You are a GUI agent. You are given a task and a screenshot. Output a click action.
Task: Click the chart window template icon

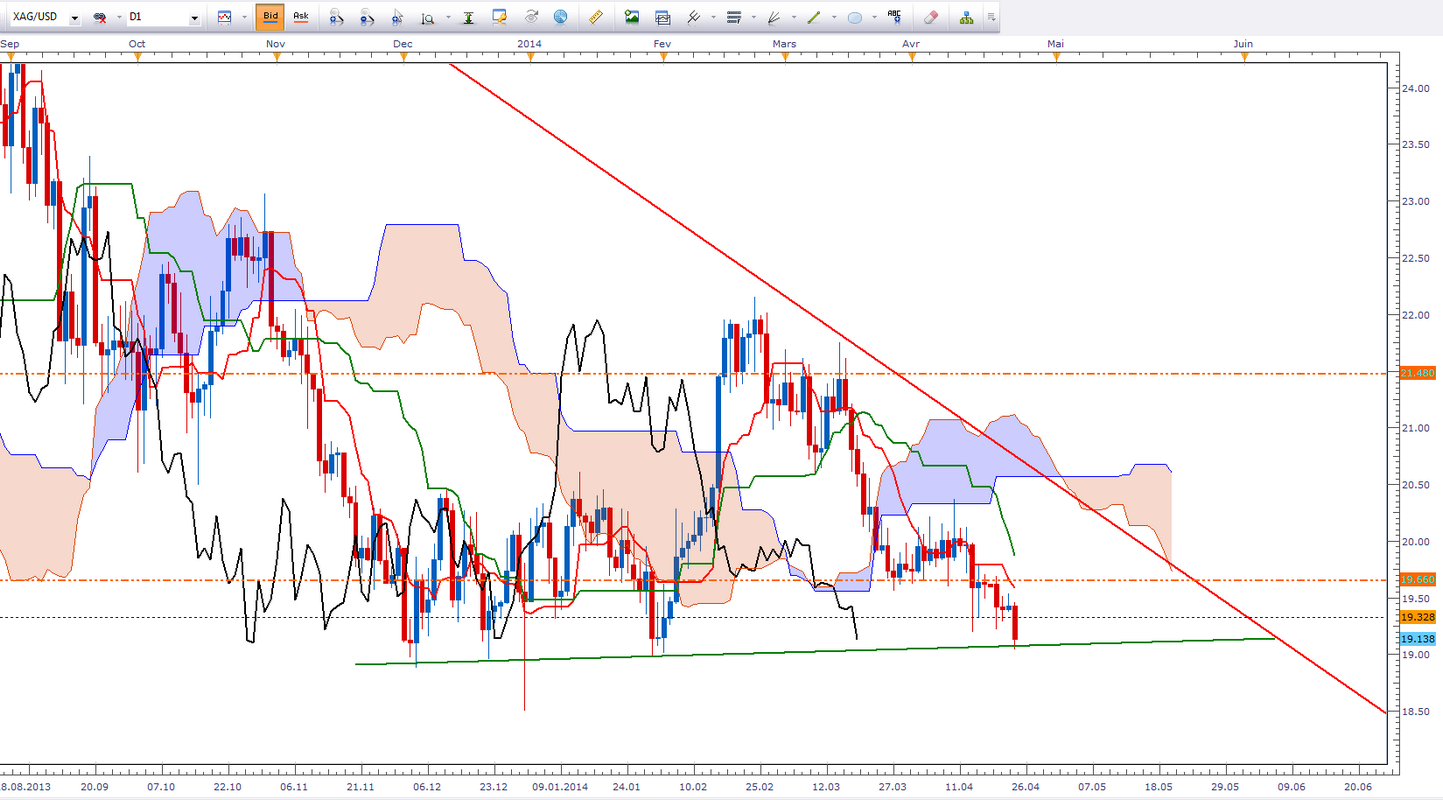(x=662, y=17)
